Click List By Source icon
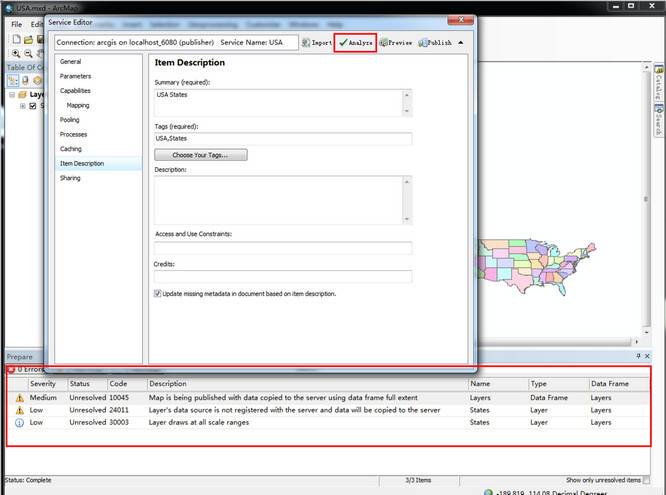The width and height of the screenshot is (666, 495). click(25, 80)
